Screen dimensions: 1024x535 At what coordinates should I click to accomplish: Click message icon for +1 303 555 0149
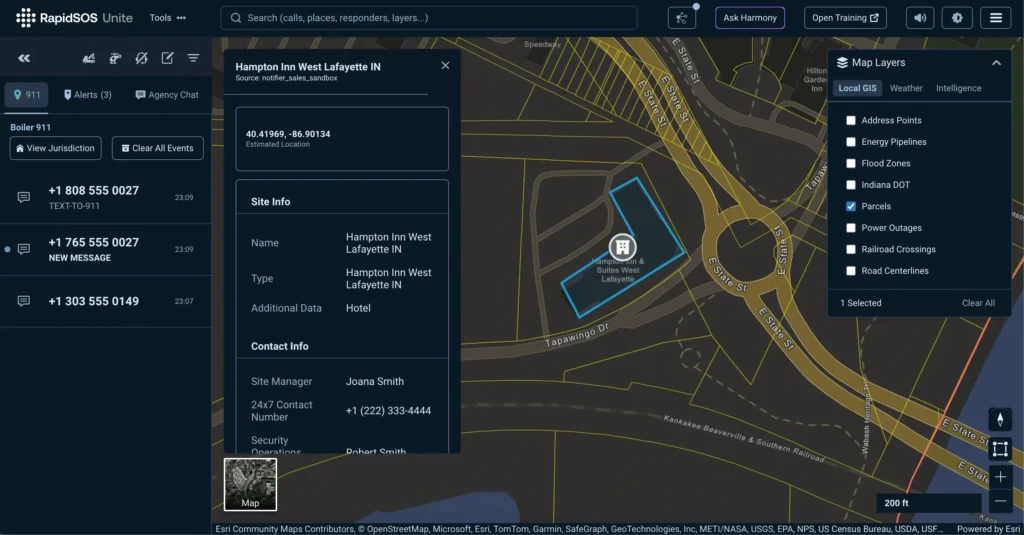click(x=24, y=301)
